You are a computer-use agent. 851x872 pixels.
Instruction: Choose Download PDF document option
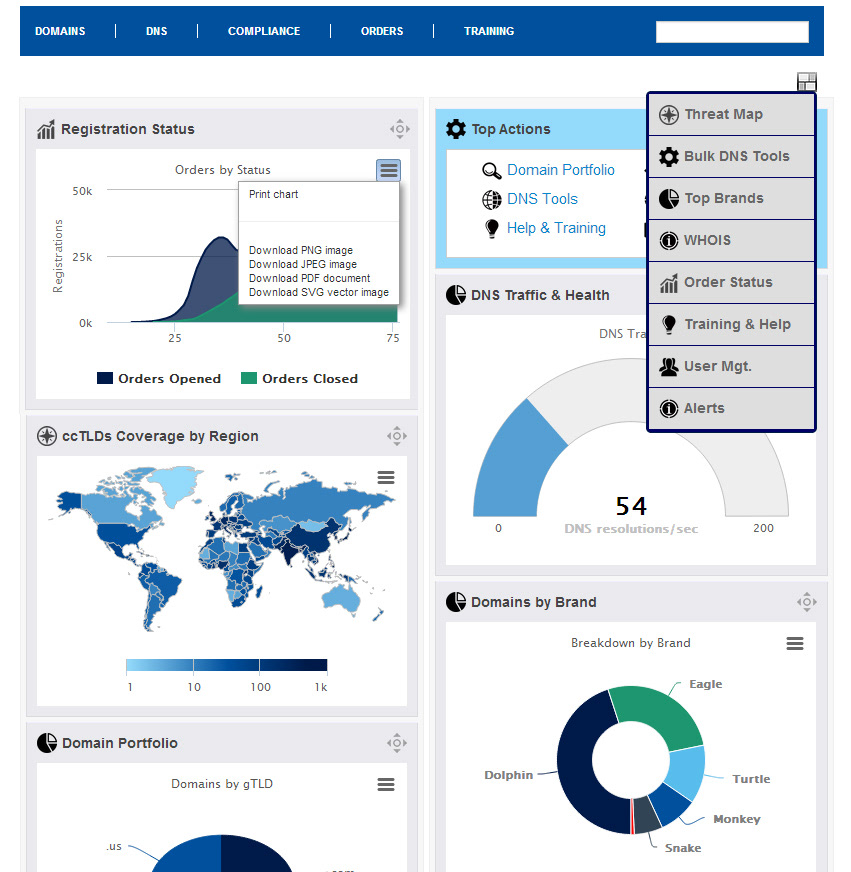tap(309, 278)
